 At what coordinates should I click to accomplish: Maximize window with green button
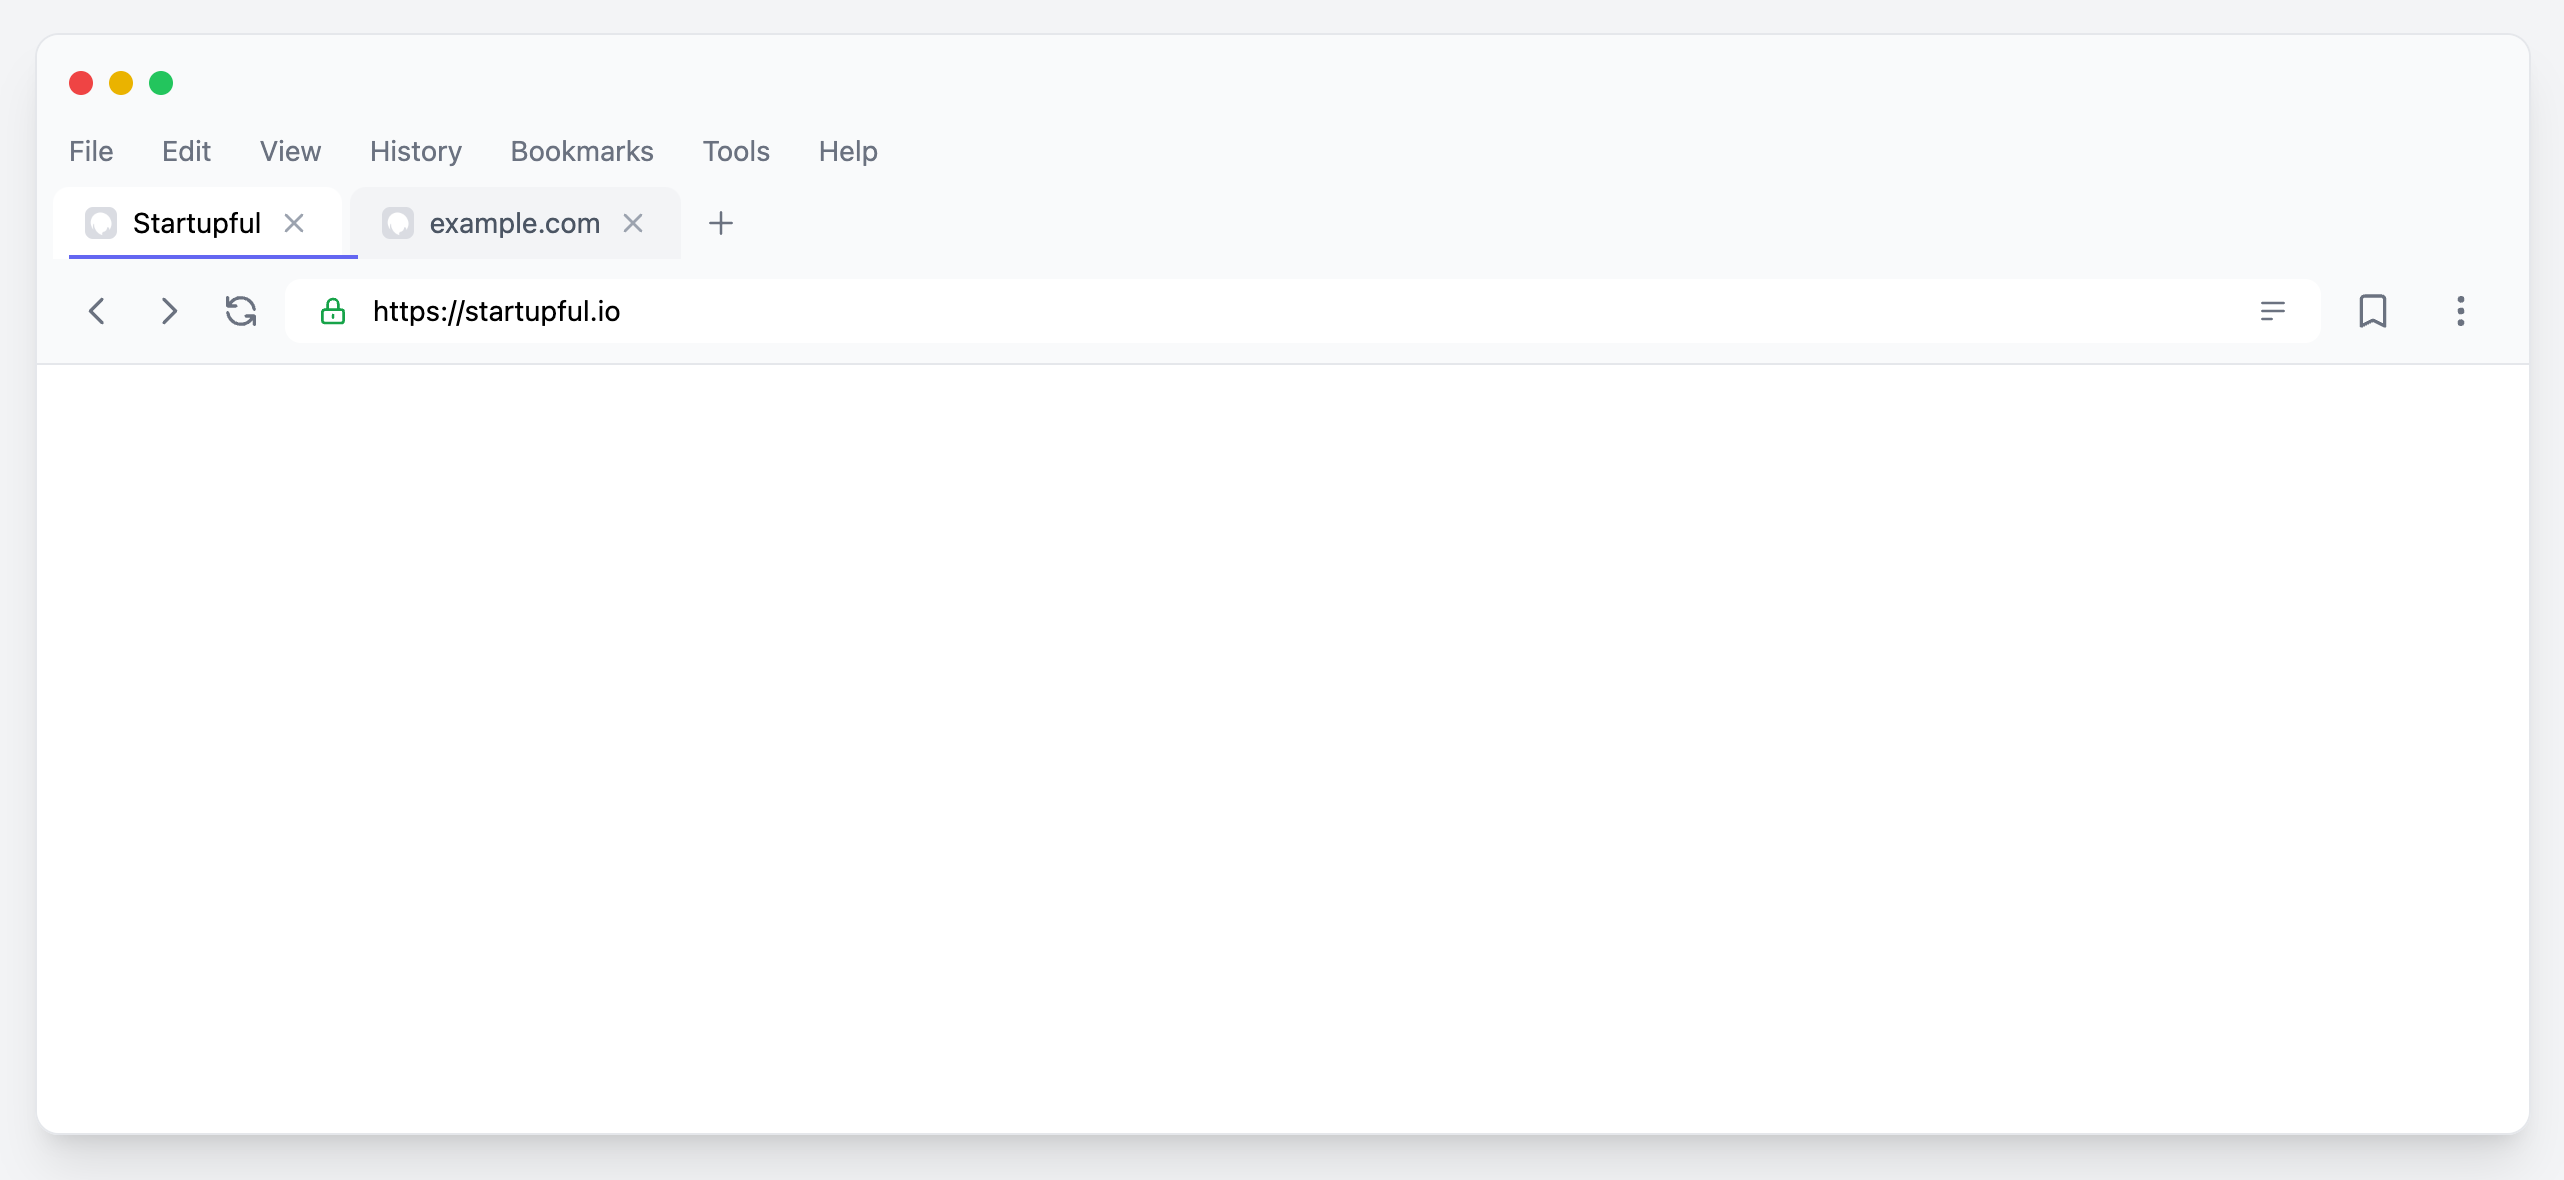161,83
